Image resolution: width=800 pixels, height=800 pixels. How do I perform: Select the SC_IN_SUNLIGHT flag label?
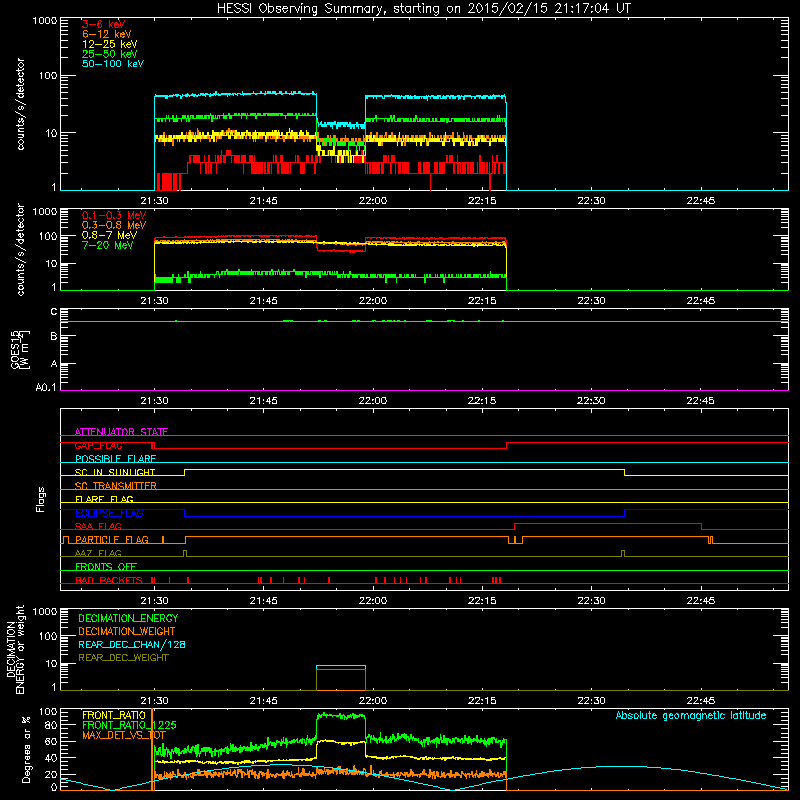pos(115,472)
